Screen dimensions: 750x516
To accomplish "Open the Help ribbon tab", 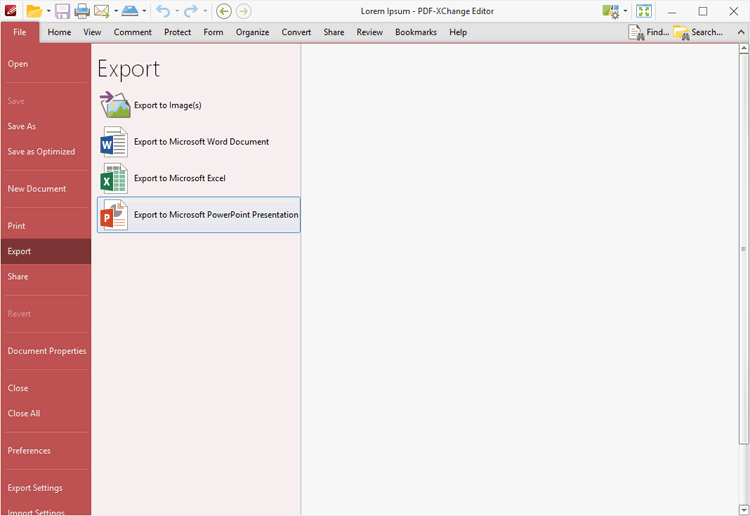I will [458, 32].
